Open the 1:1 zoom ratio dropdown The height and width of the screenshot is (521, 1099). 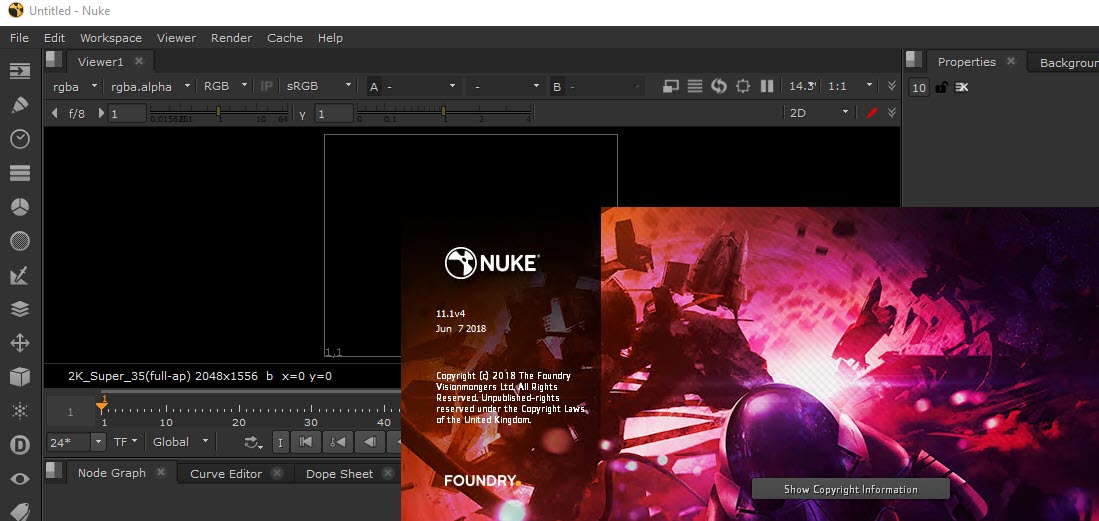[x=849, y=86]
